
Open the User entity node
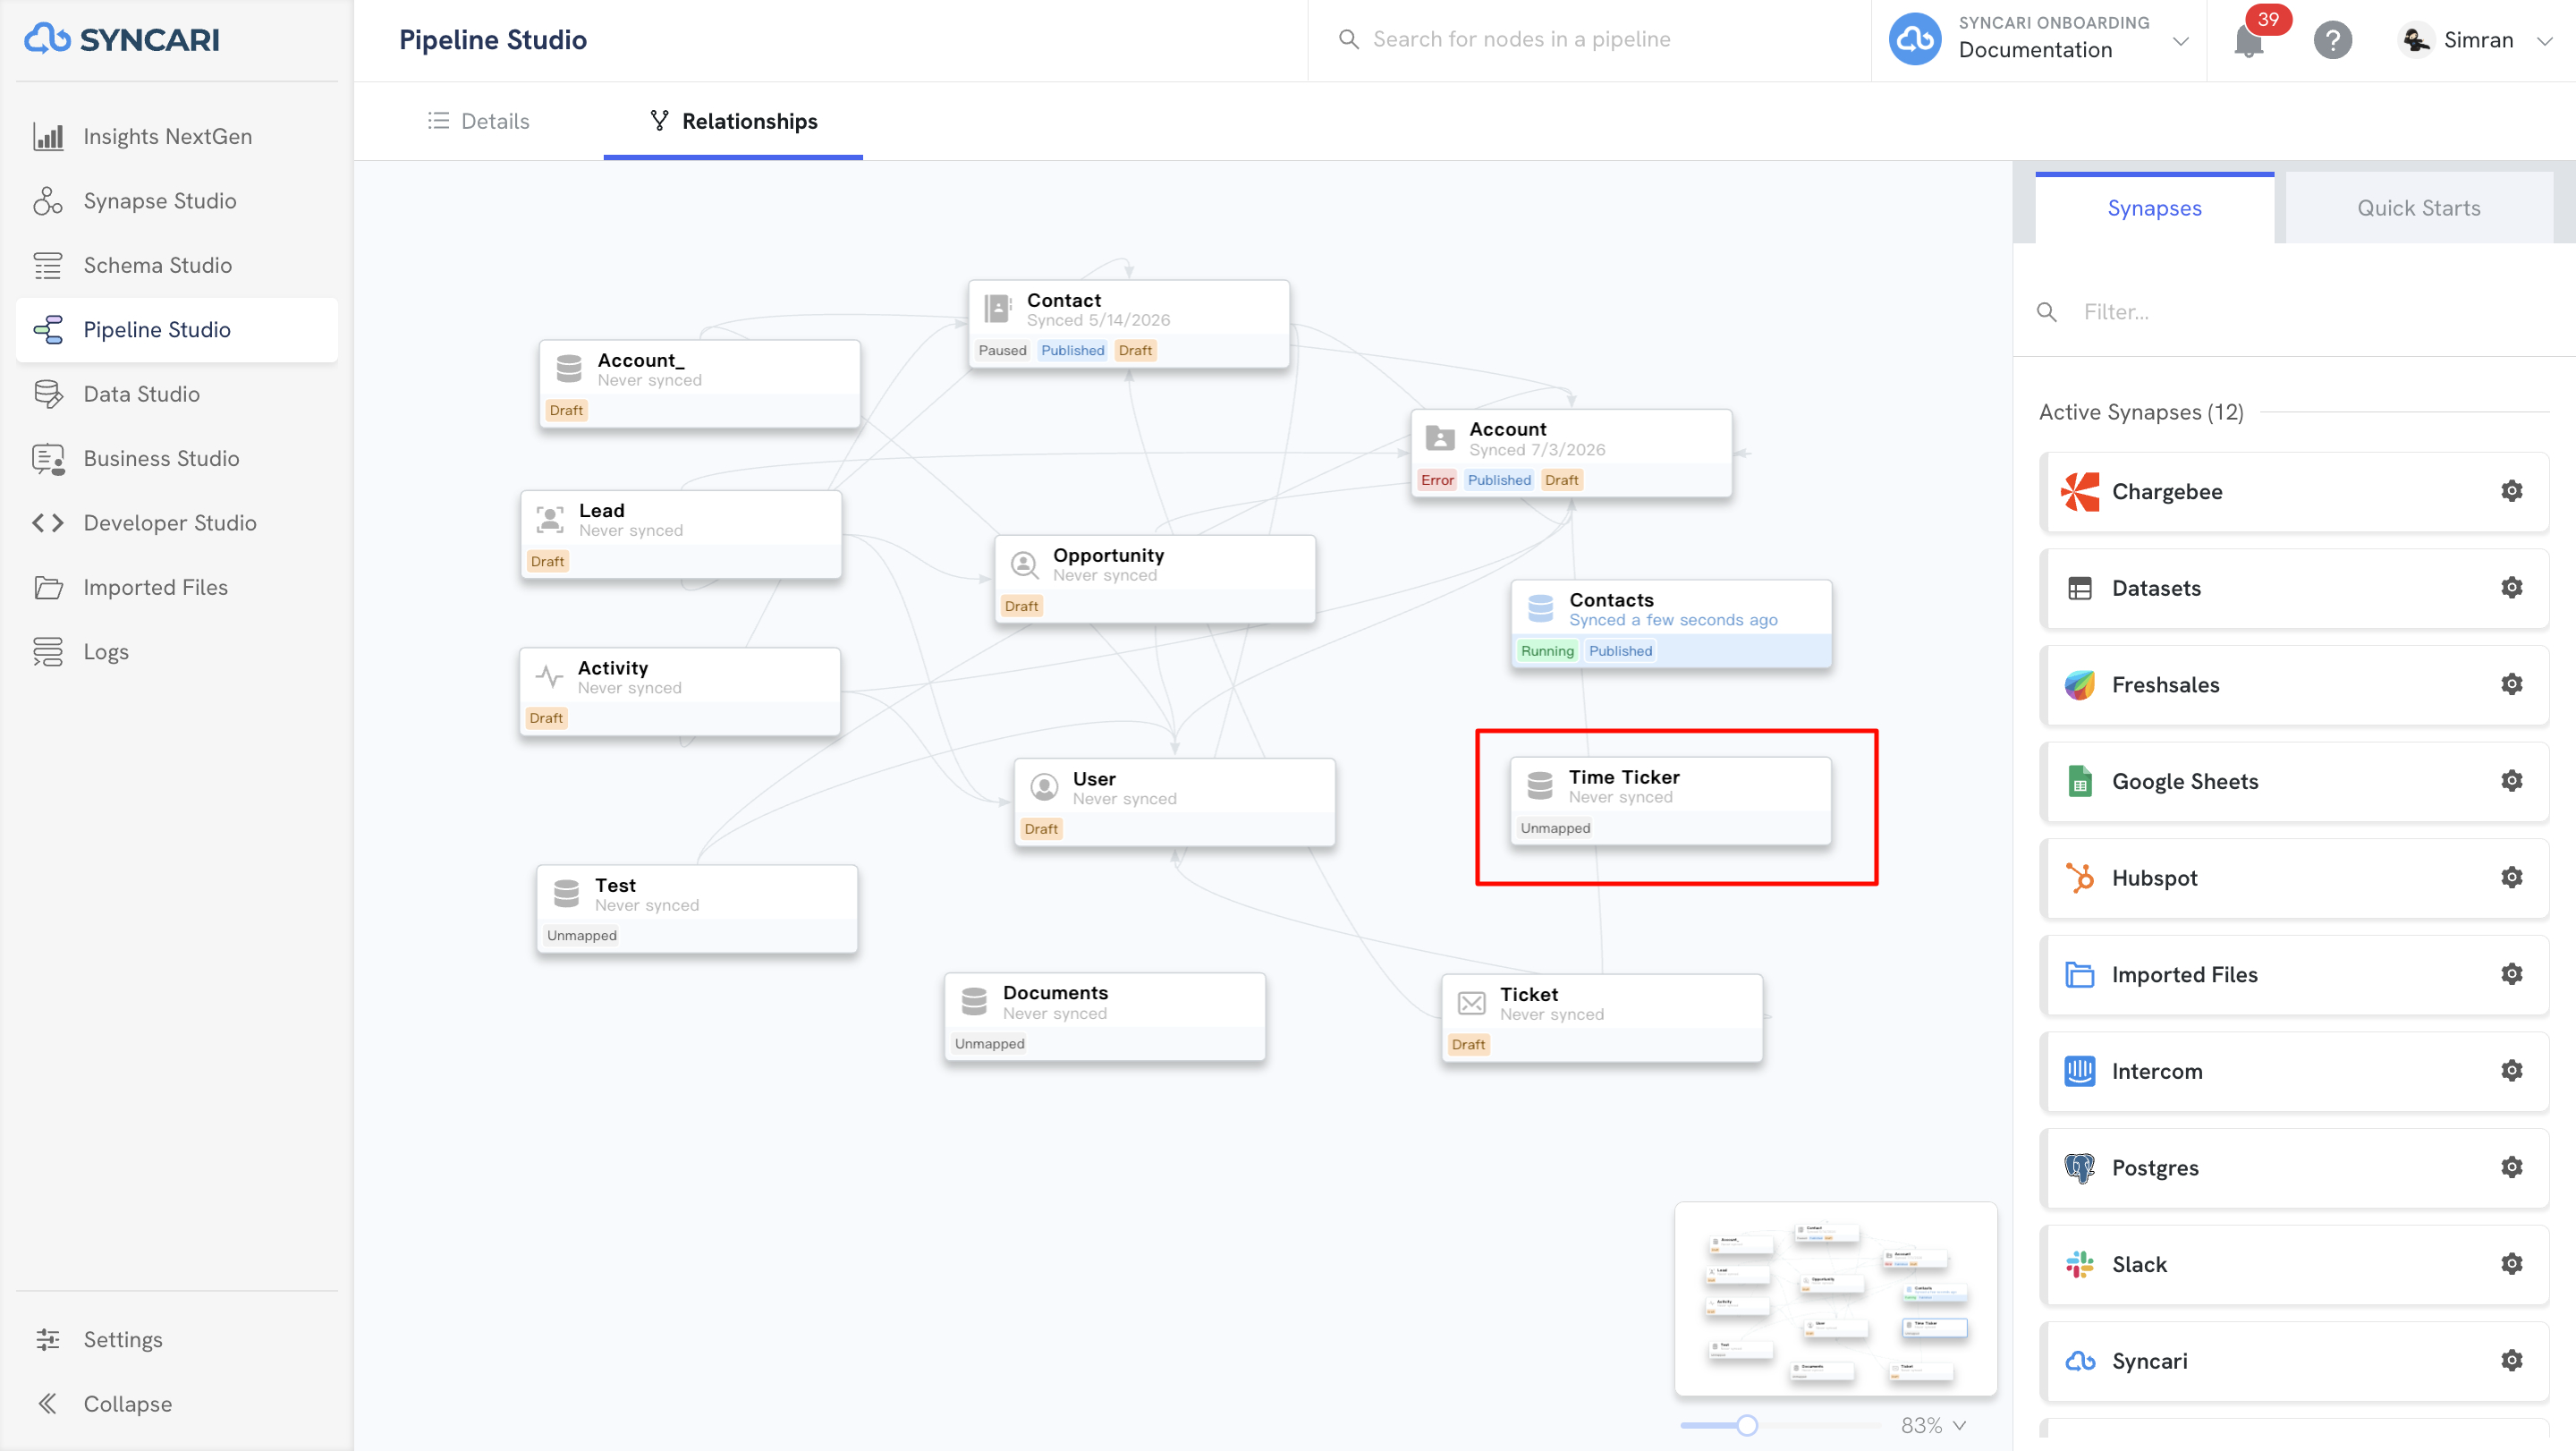point(1174,802)
